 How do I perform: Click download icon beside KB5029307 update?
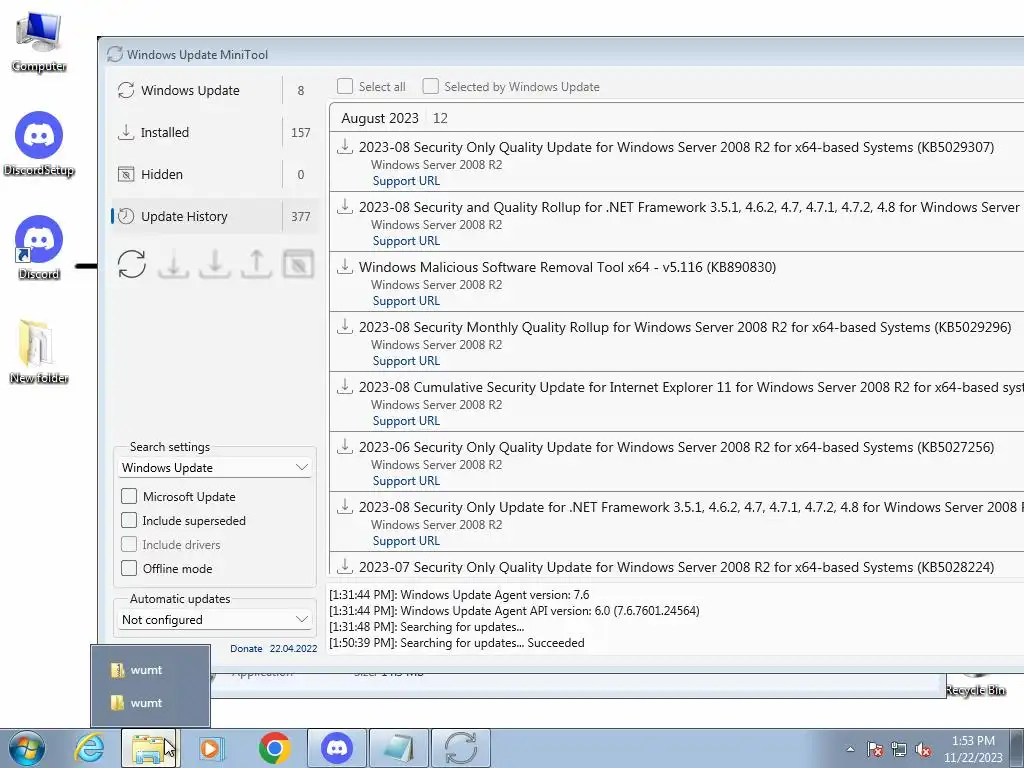click(345, 146)
